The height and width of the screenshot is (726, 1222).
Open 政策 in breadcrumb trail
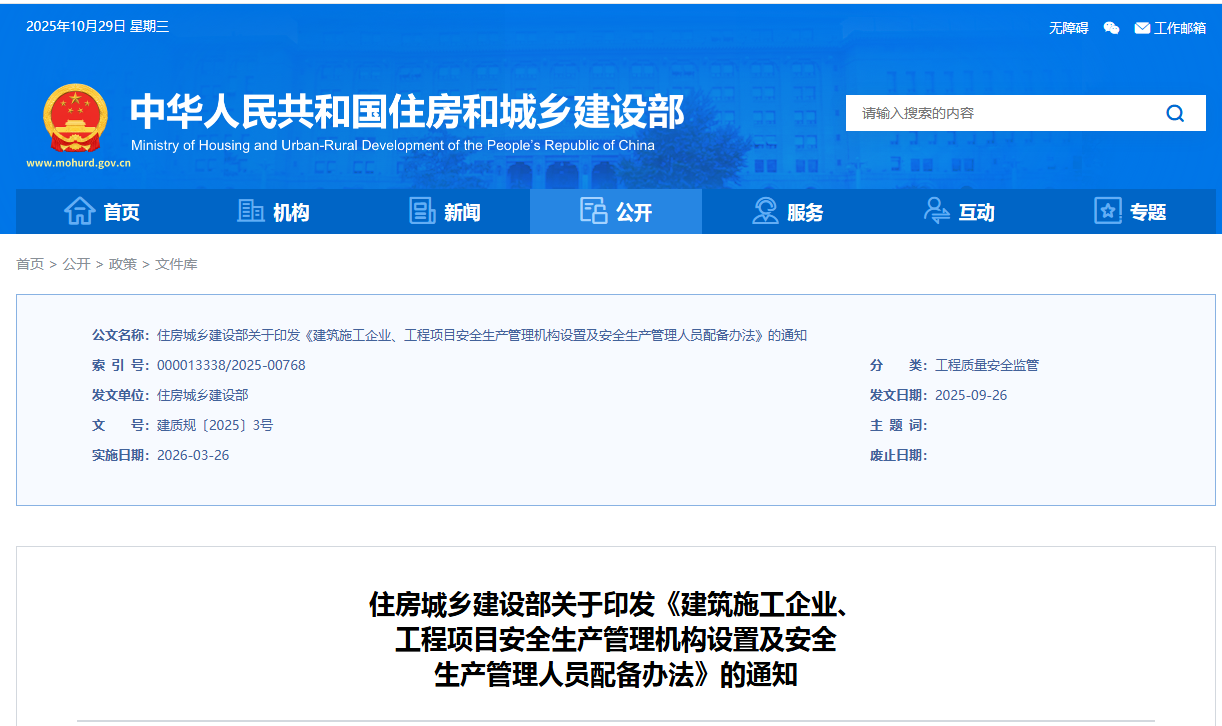[123, 264]
